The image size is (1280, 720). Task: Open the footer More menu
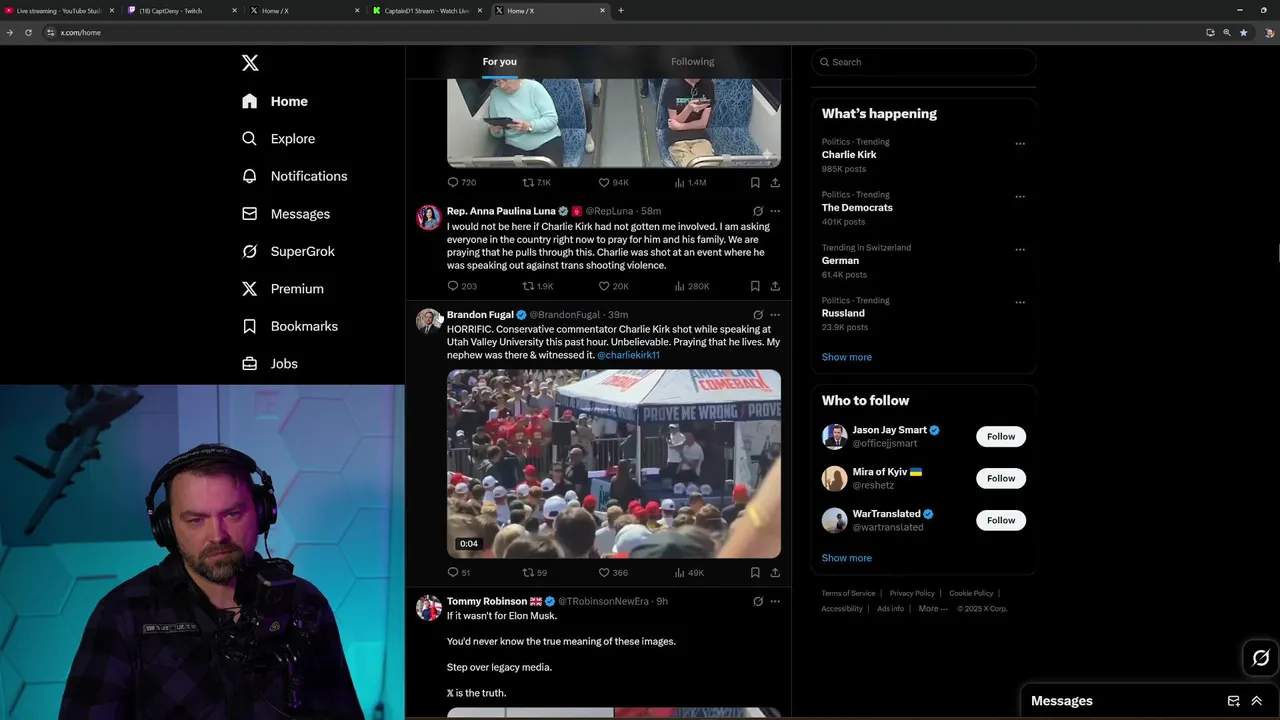tap(933, 609)
